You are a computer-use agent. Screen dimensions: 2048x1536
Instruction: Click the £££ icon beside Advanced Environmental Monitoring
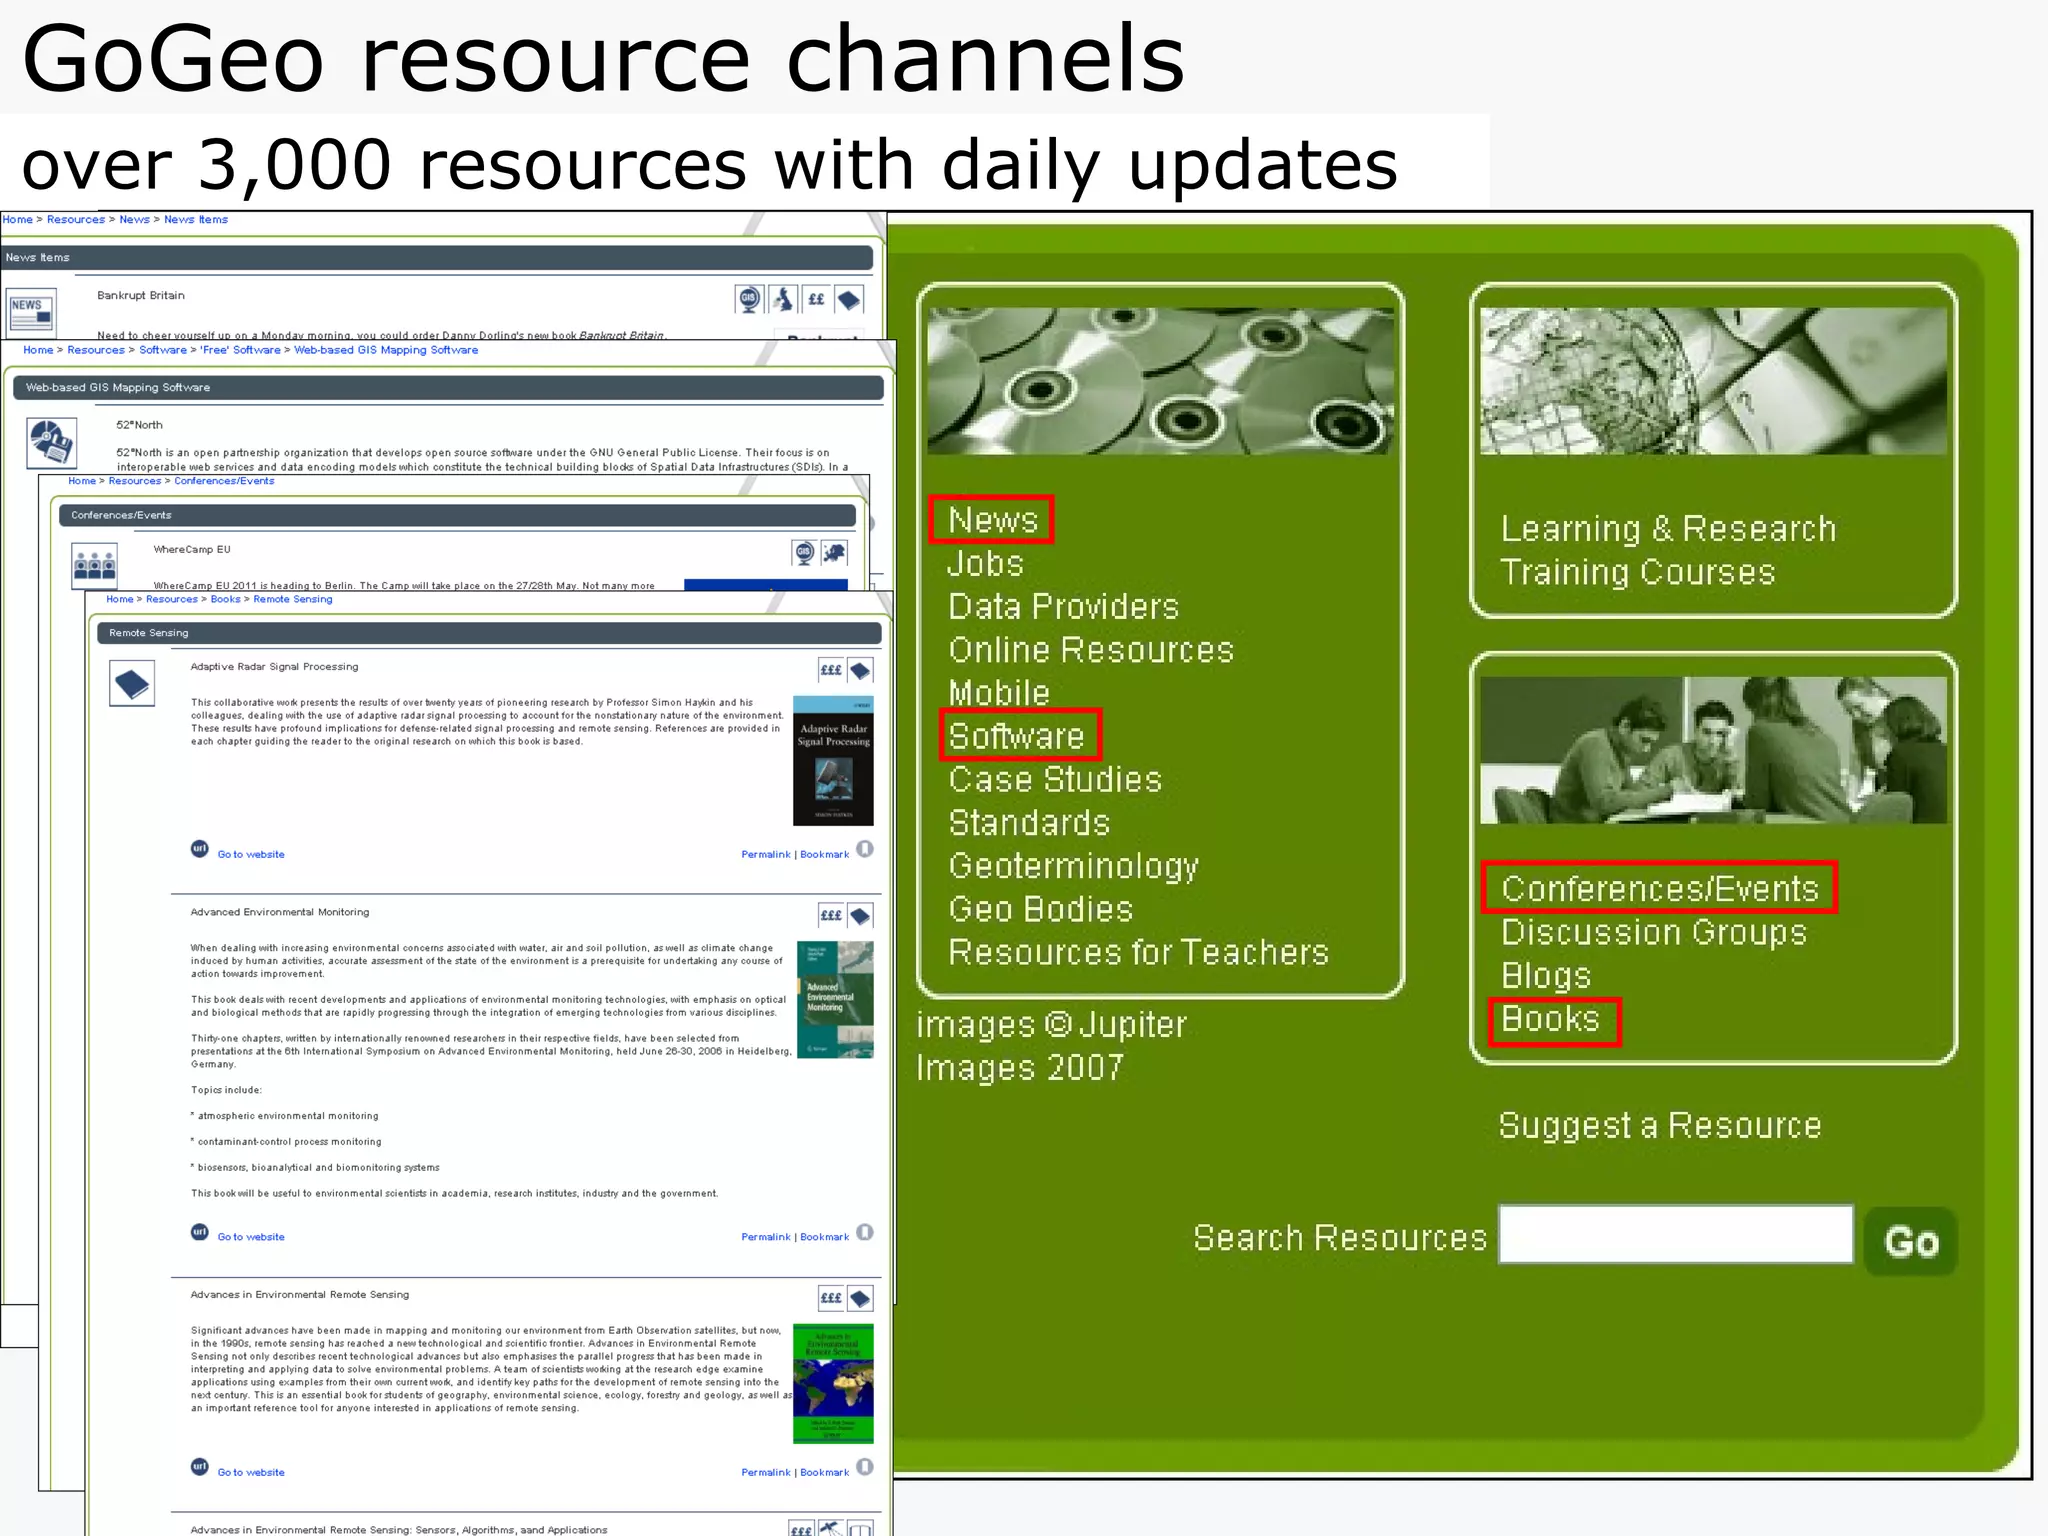coord(831,915)
